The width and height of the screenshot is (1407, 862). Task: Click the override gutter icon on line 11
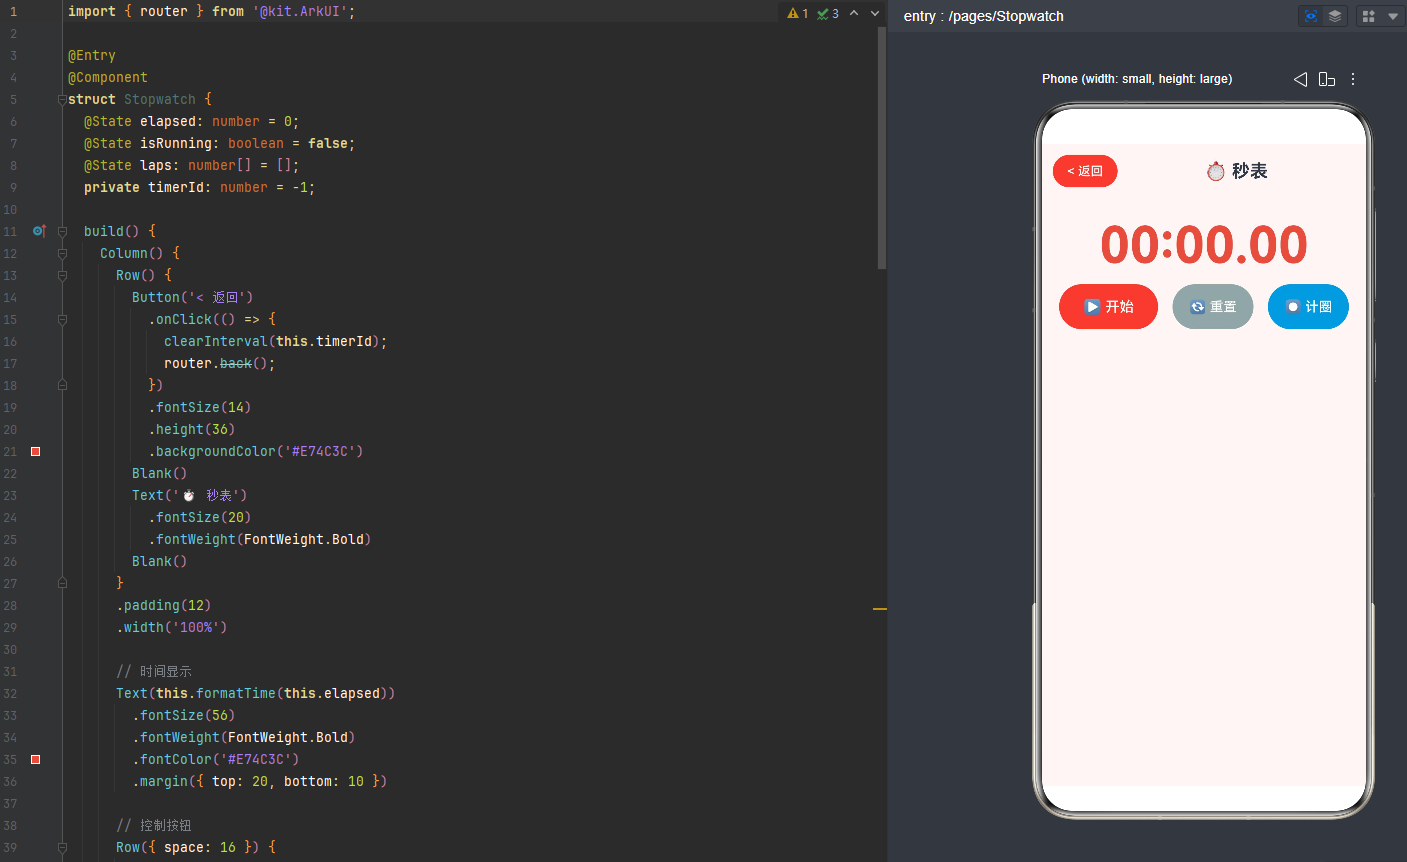coord(39,231)
